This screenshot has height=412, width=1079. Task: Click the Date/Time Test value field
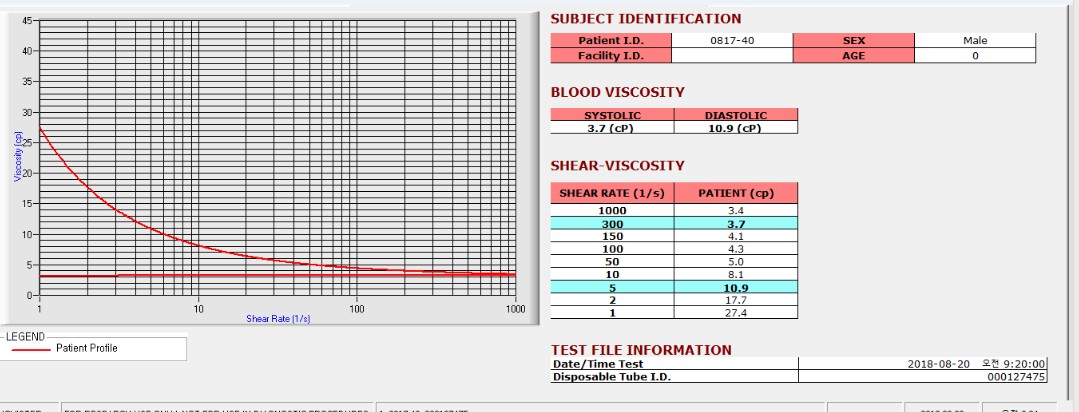coord(923,364)
